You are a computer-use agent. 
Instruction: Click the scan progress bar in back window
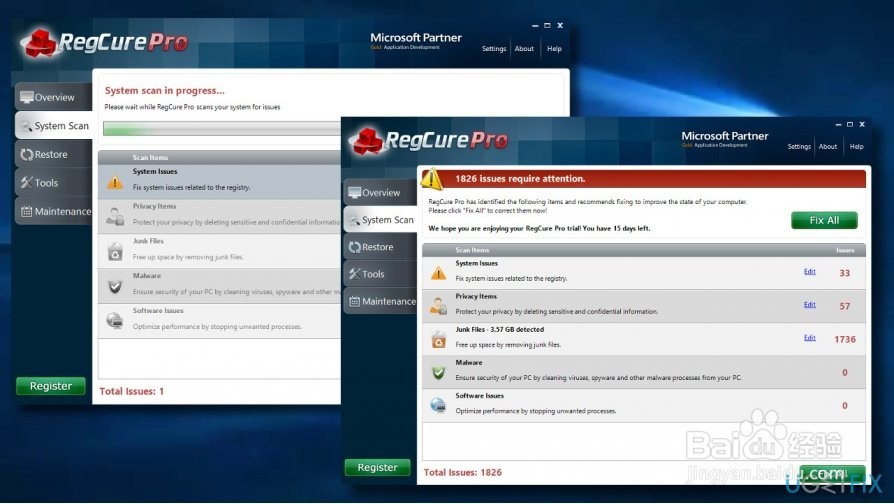point(222,128)
